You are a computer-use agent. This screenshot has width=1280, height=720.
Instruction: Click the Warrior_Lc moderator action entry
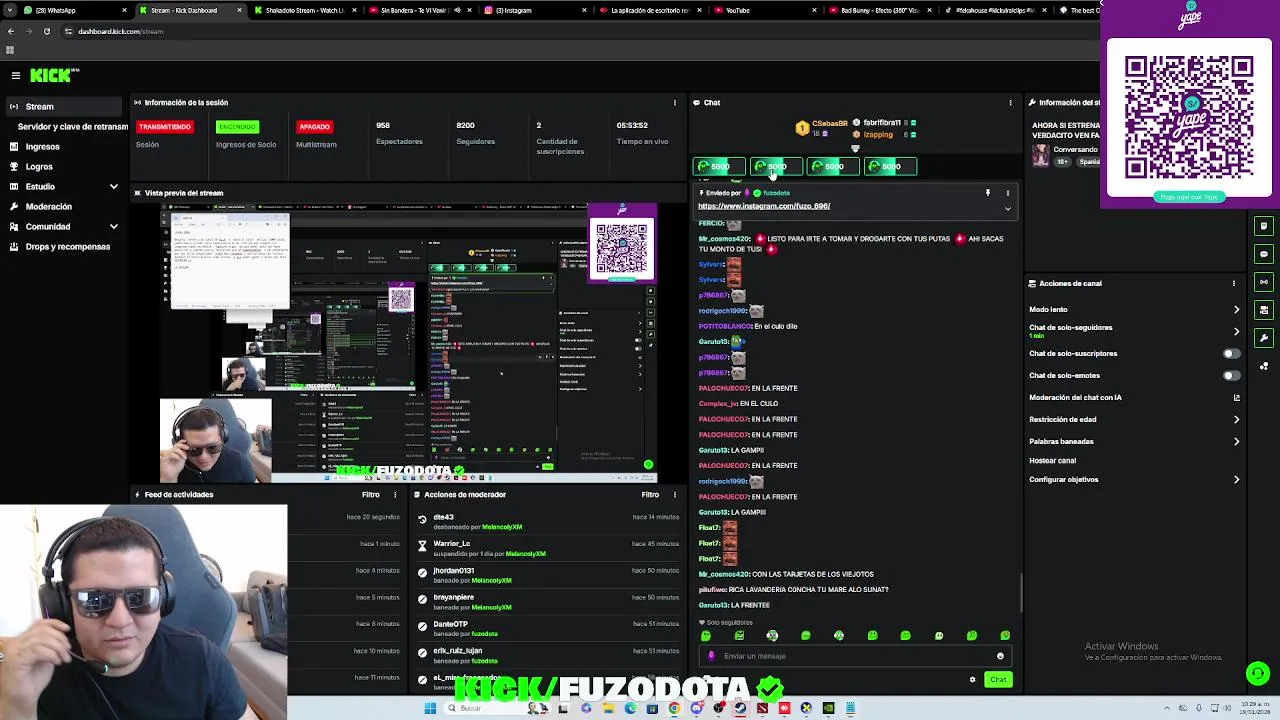[x=548, y=548]
